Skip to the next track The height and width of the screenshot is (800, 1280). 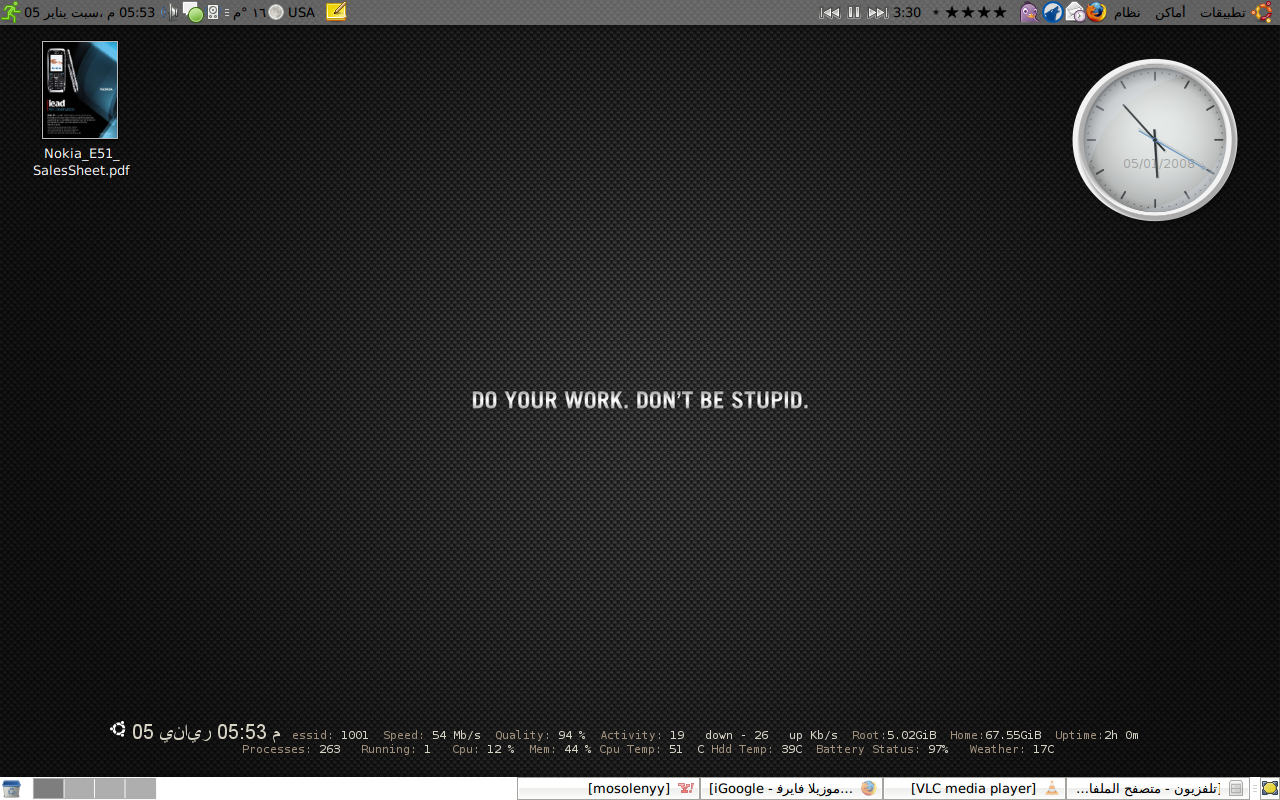878,12
